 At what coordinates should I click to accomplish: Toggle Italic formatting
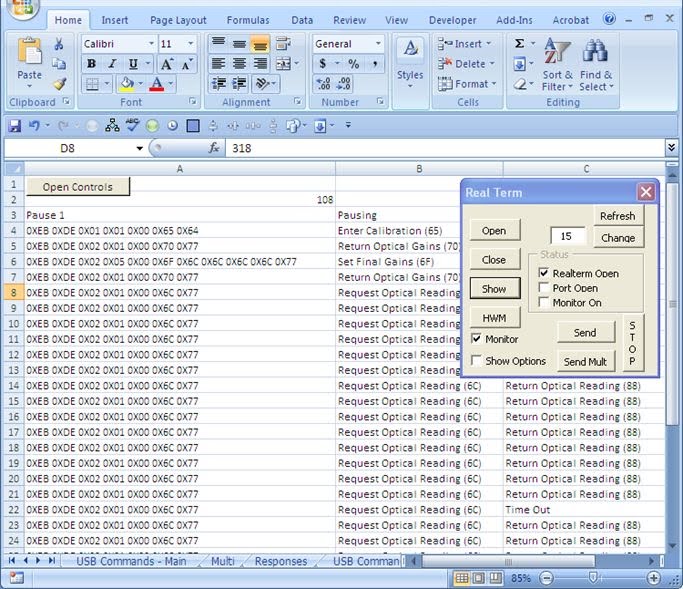[112, 64]
